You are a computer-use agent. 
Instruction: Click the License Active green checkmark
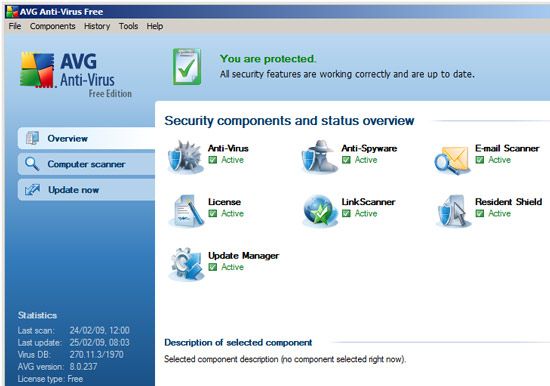point(213,213)
